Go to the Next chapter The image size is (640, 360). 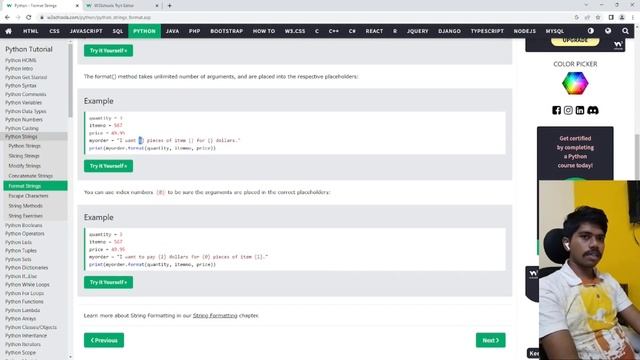coord(490,340)
